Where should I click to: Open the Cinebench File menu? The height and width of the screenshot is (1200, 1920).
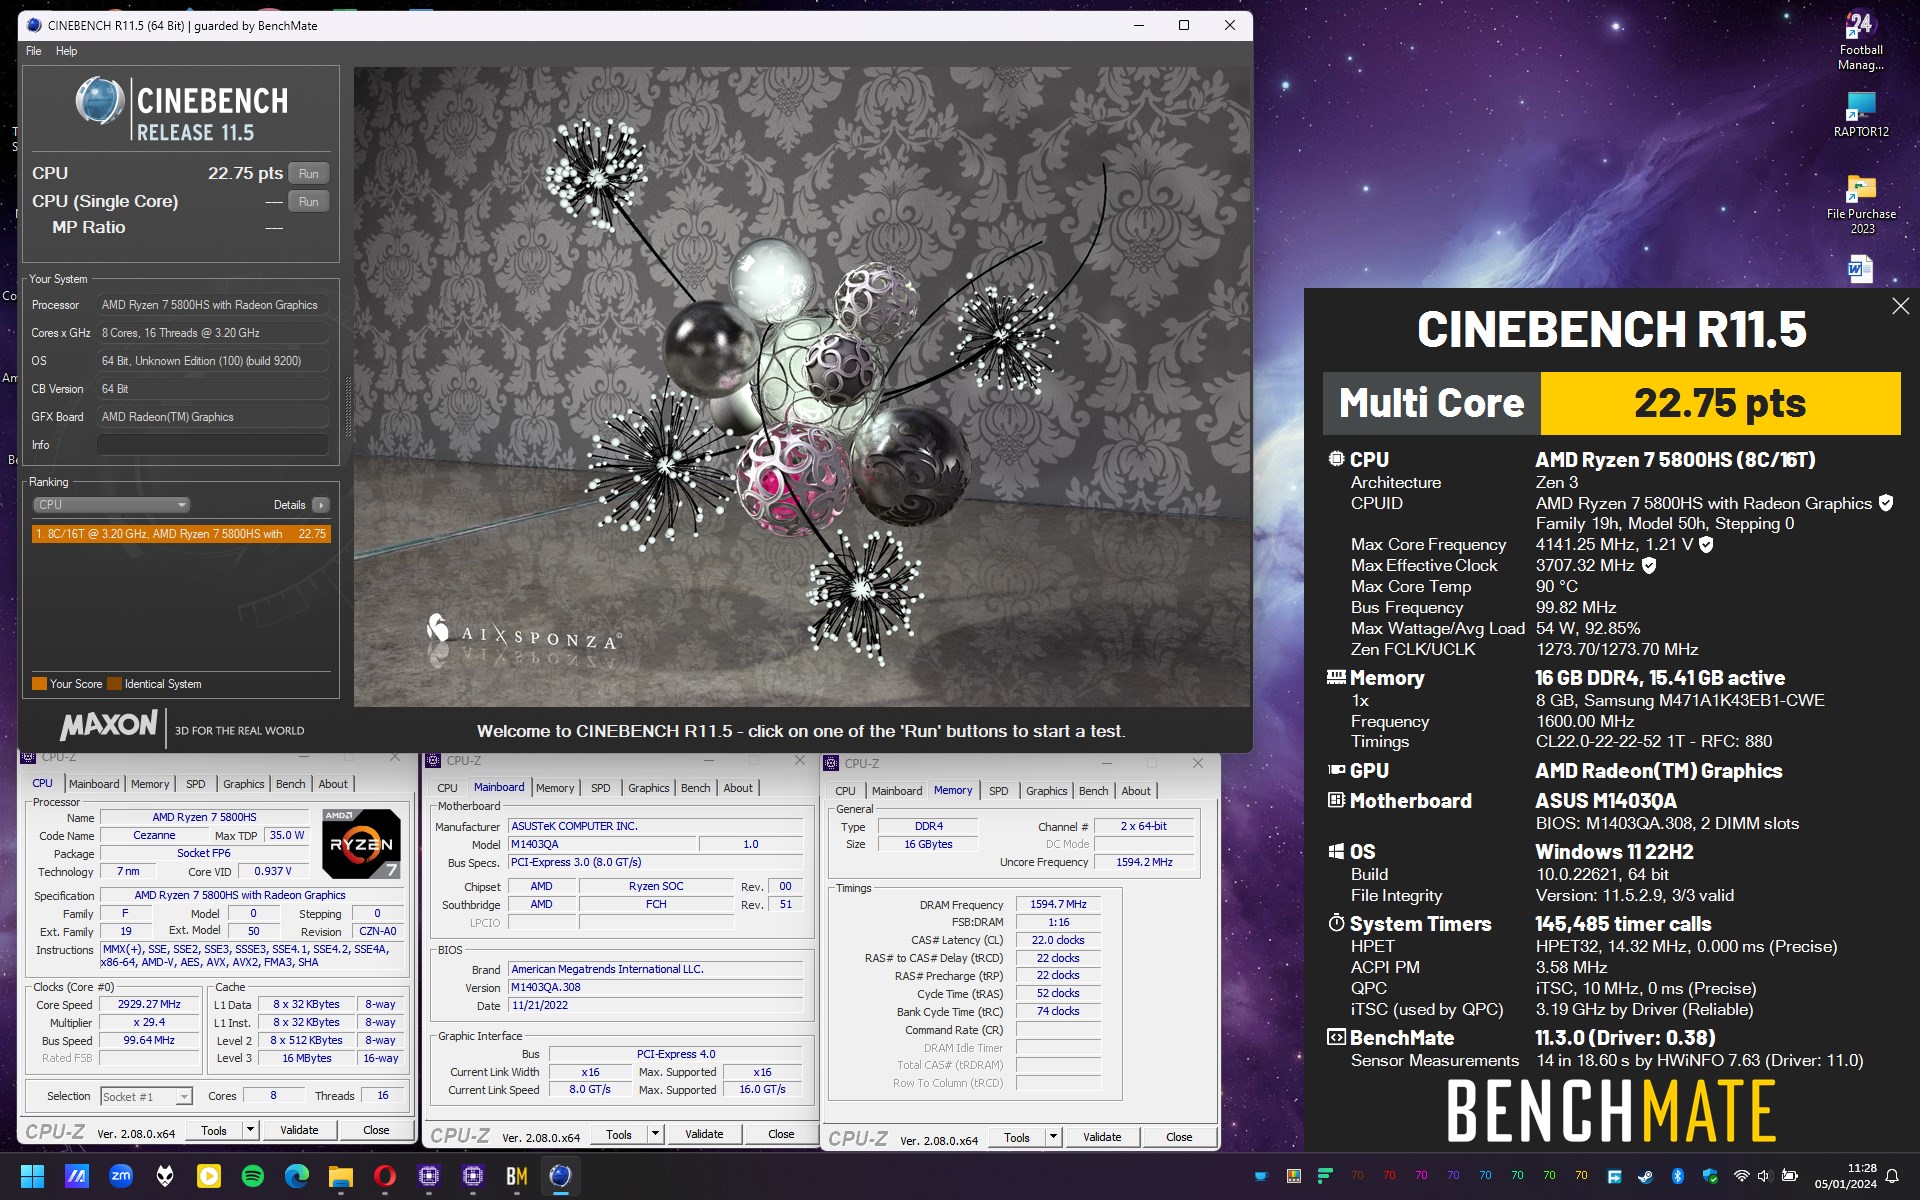(x=34, y=51)
